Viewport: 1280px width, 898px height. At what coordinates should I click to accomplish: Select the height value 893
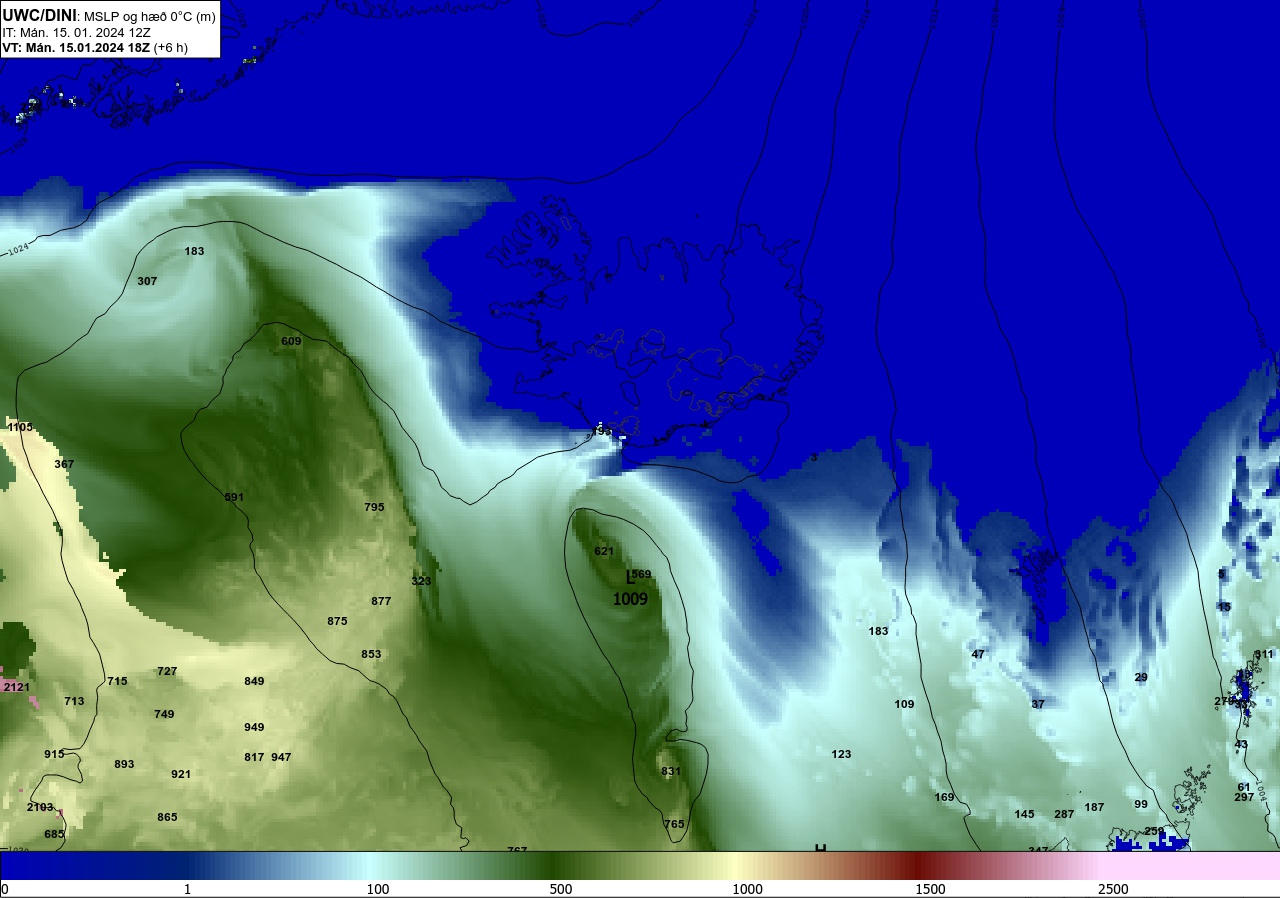coord(124,764)
